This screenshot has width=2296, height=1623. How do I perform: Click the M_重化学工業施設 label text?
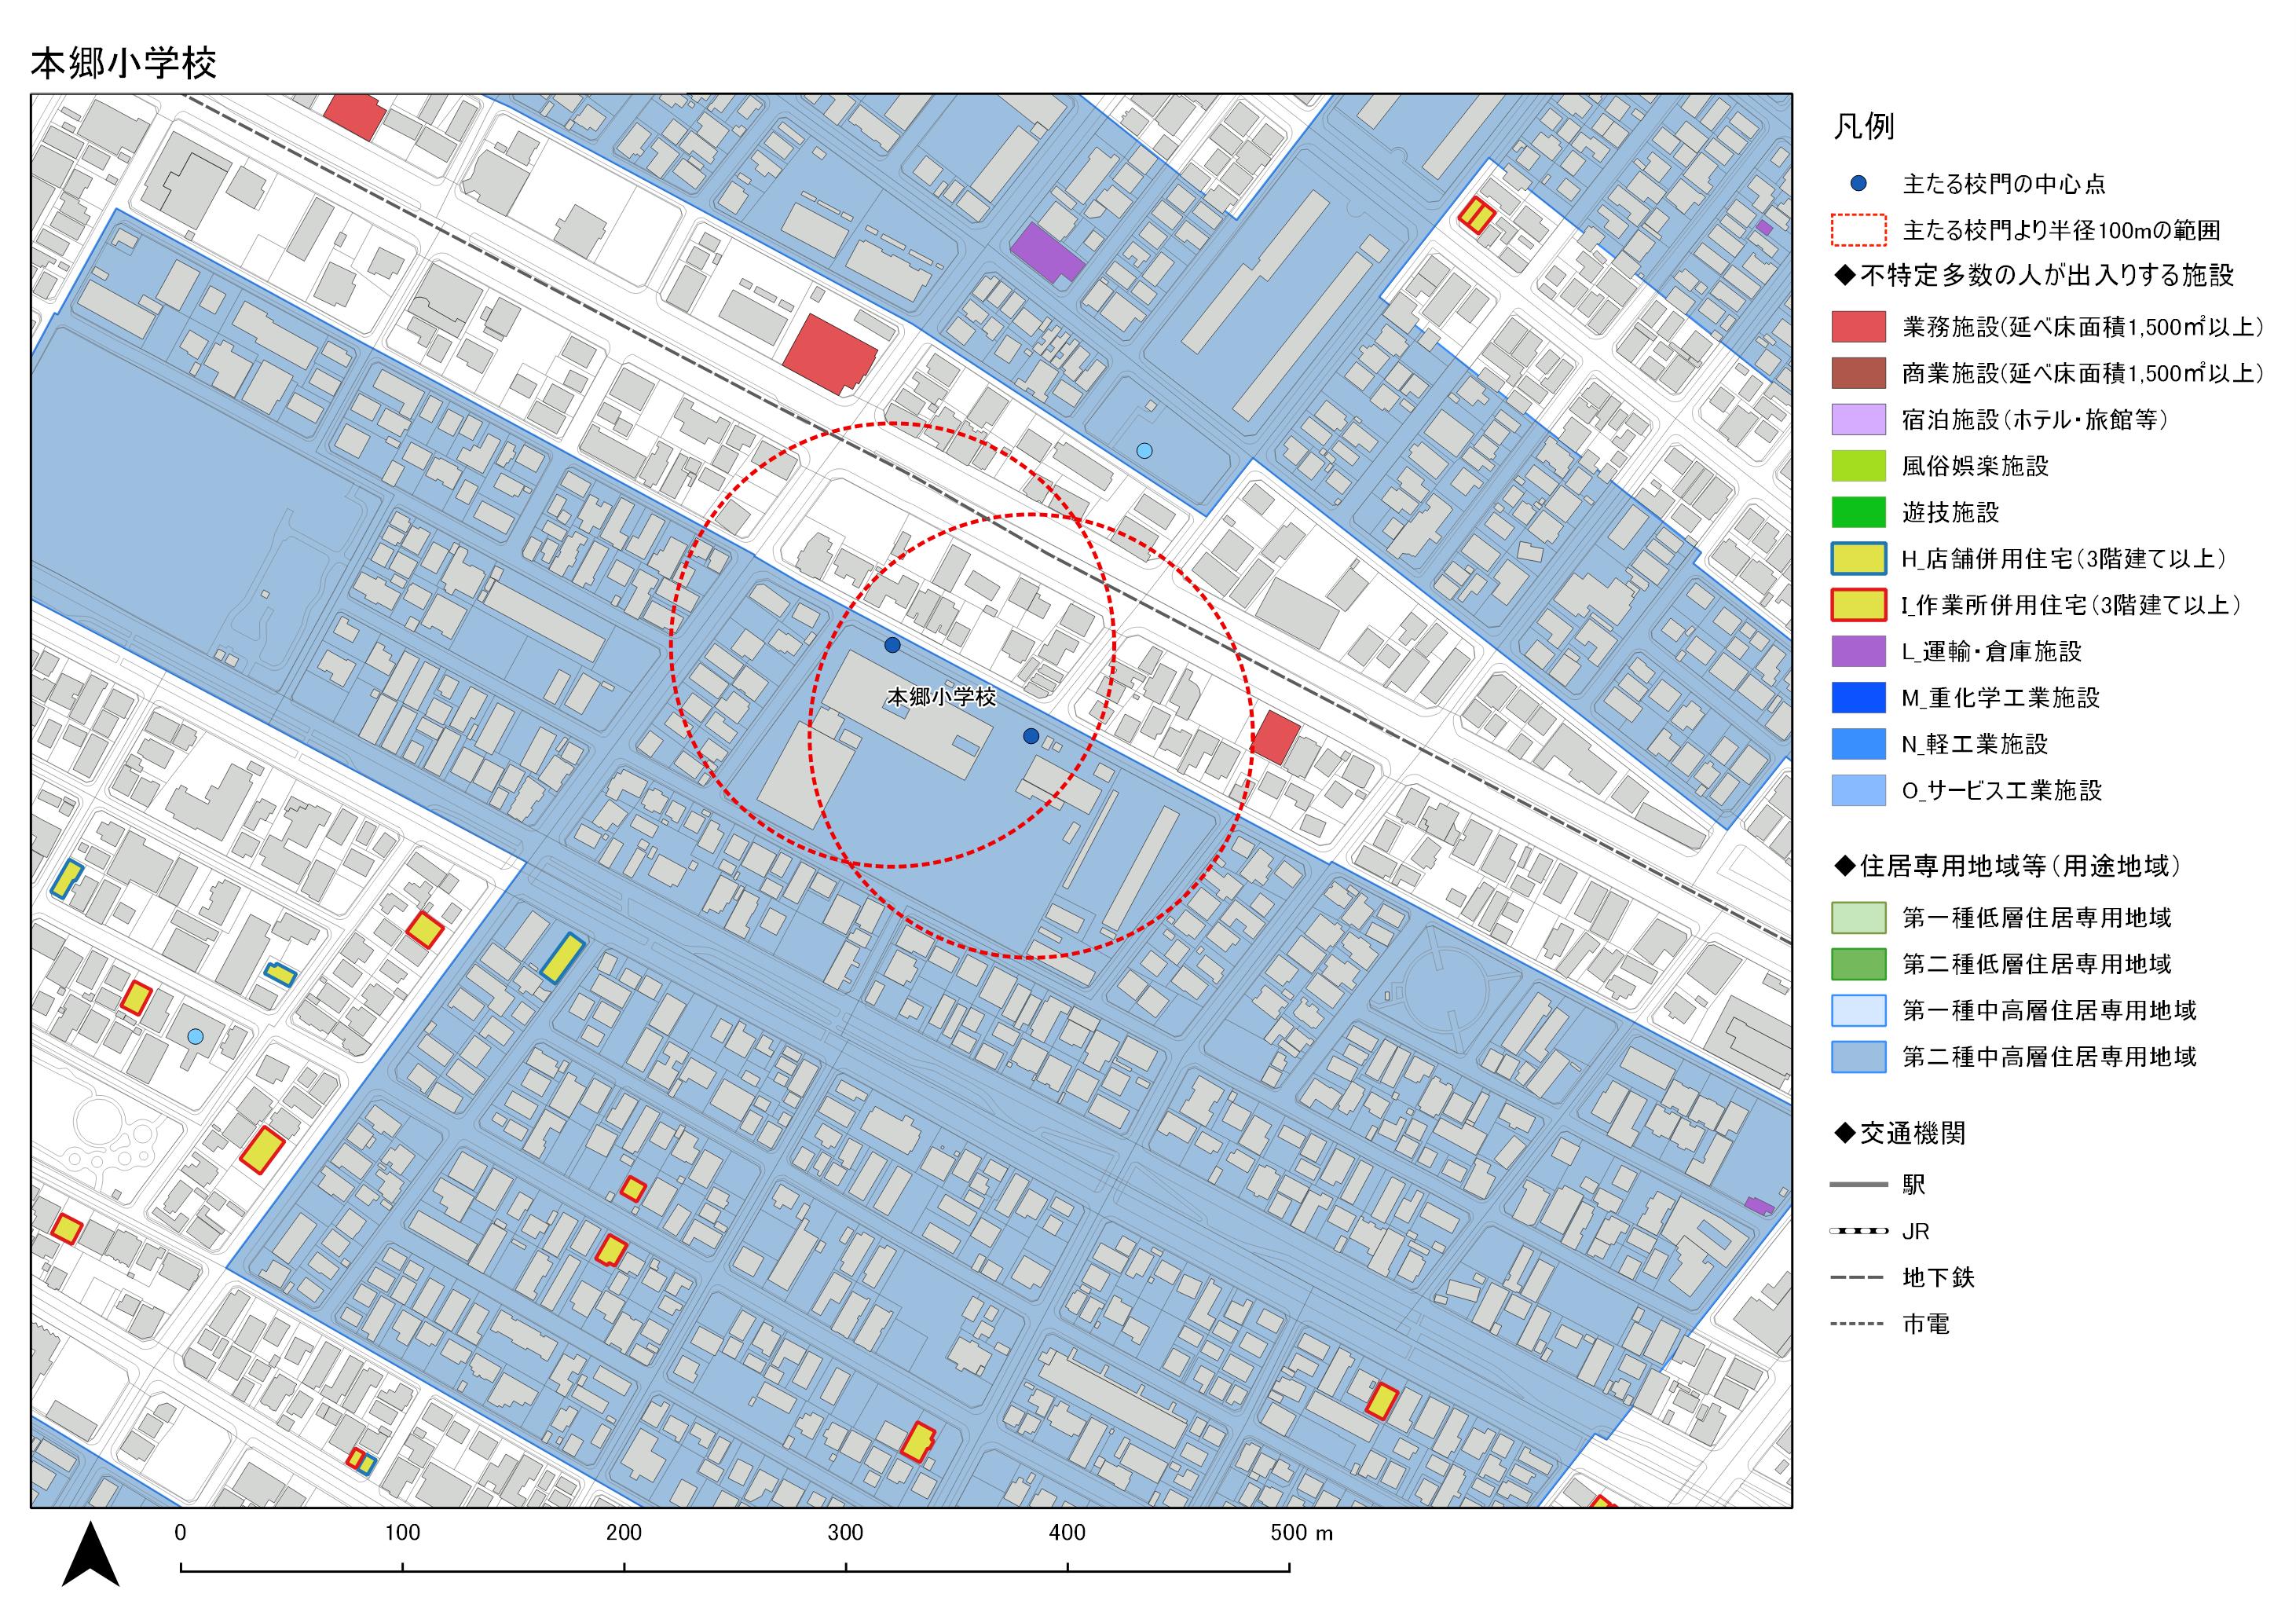2000,698
